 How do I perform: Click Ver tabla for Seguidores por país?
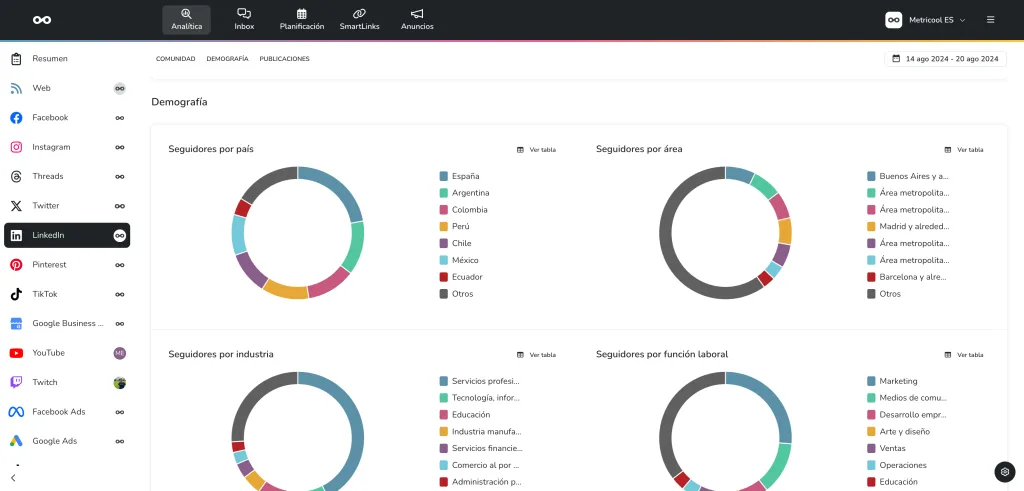tap(536, 149)
